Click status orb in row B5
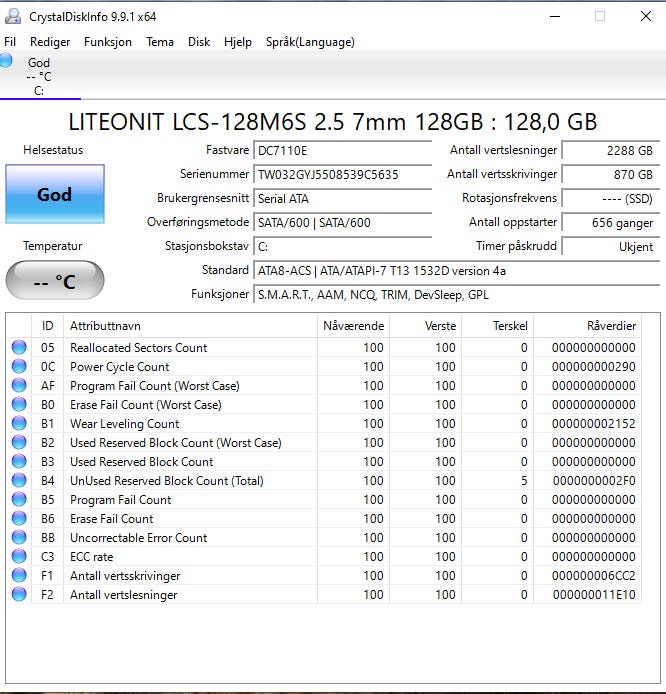Screen dimensions: 666x694 19,499
